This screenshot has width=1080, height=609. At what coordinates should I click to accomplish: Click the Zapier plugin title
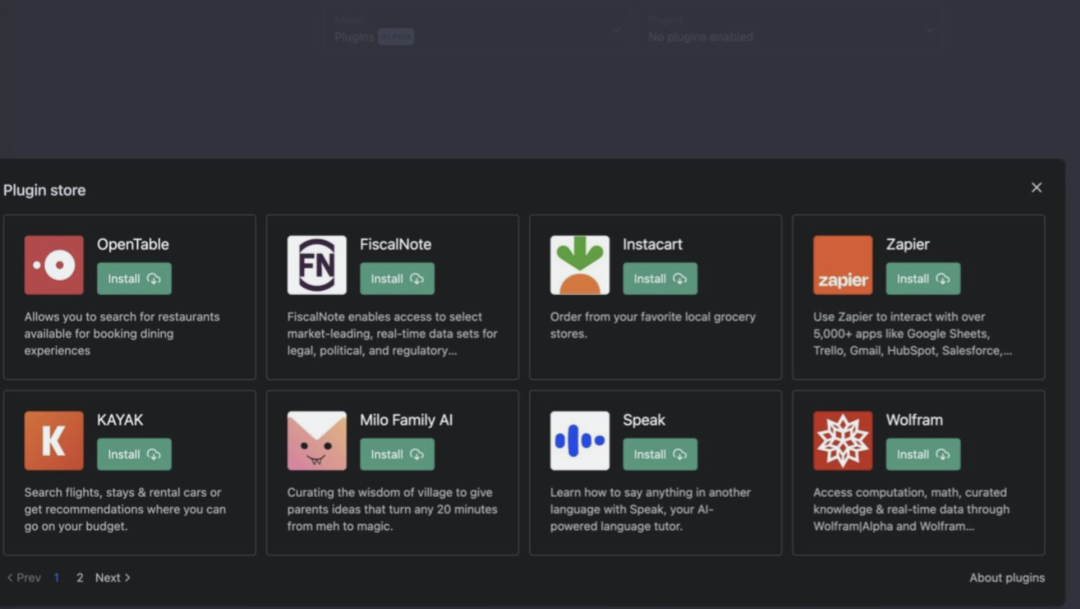(x=907, y=244)
